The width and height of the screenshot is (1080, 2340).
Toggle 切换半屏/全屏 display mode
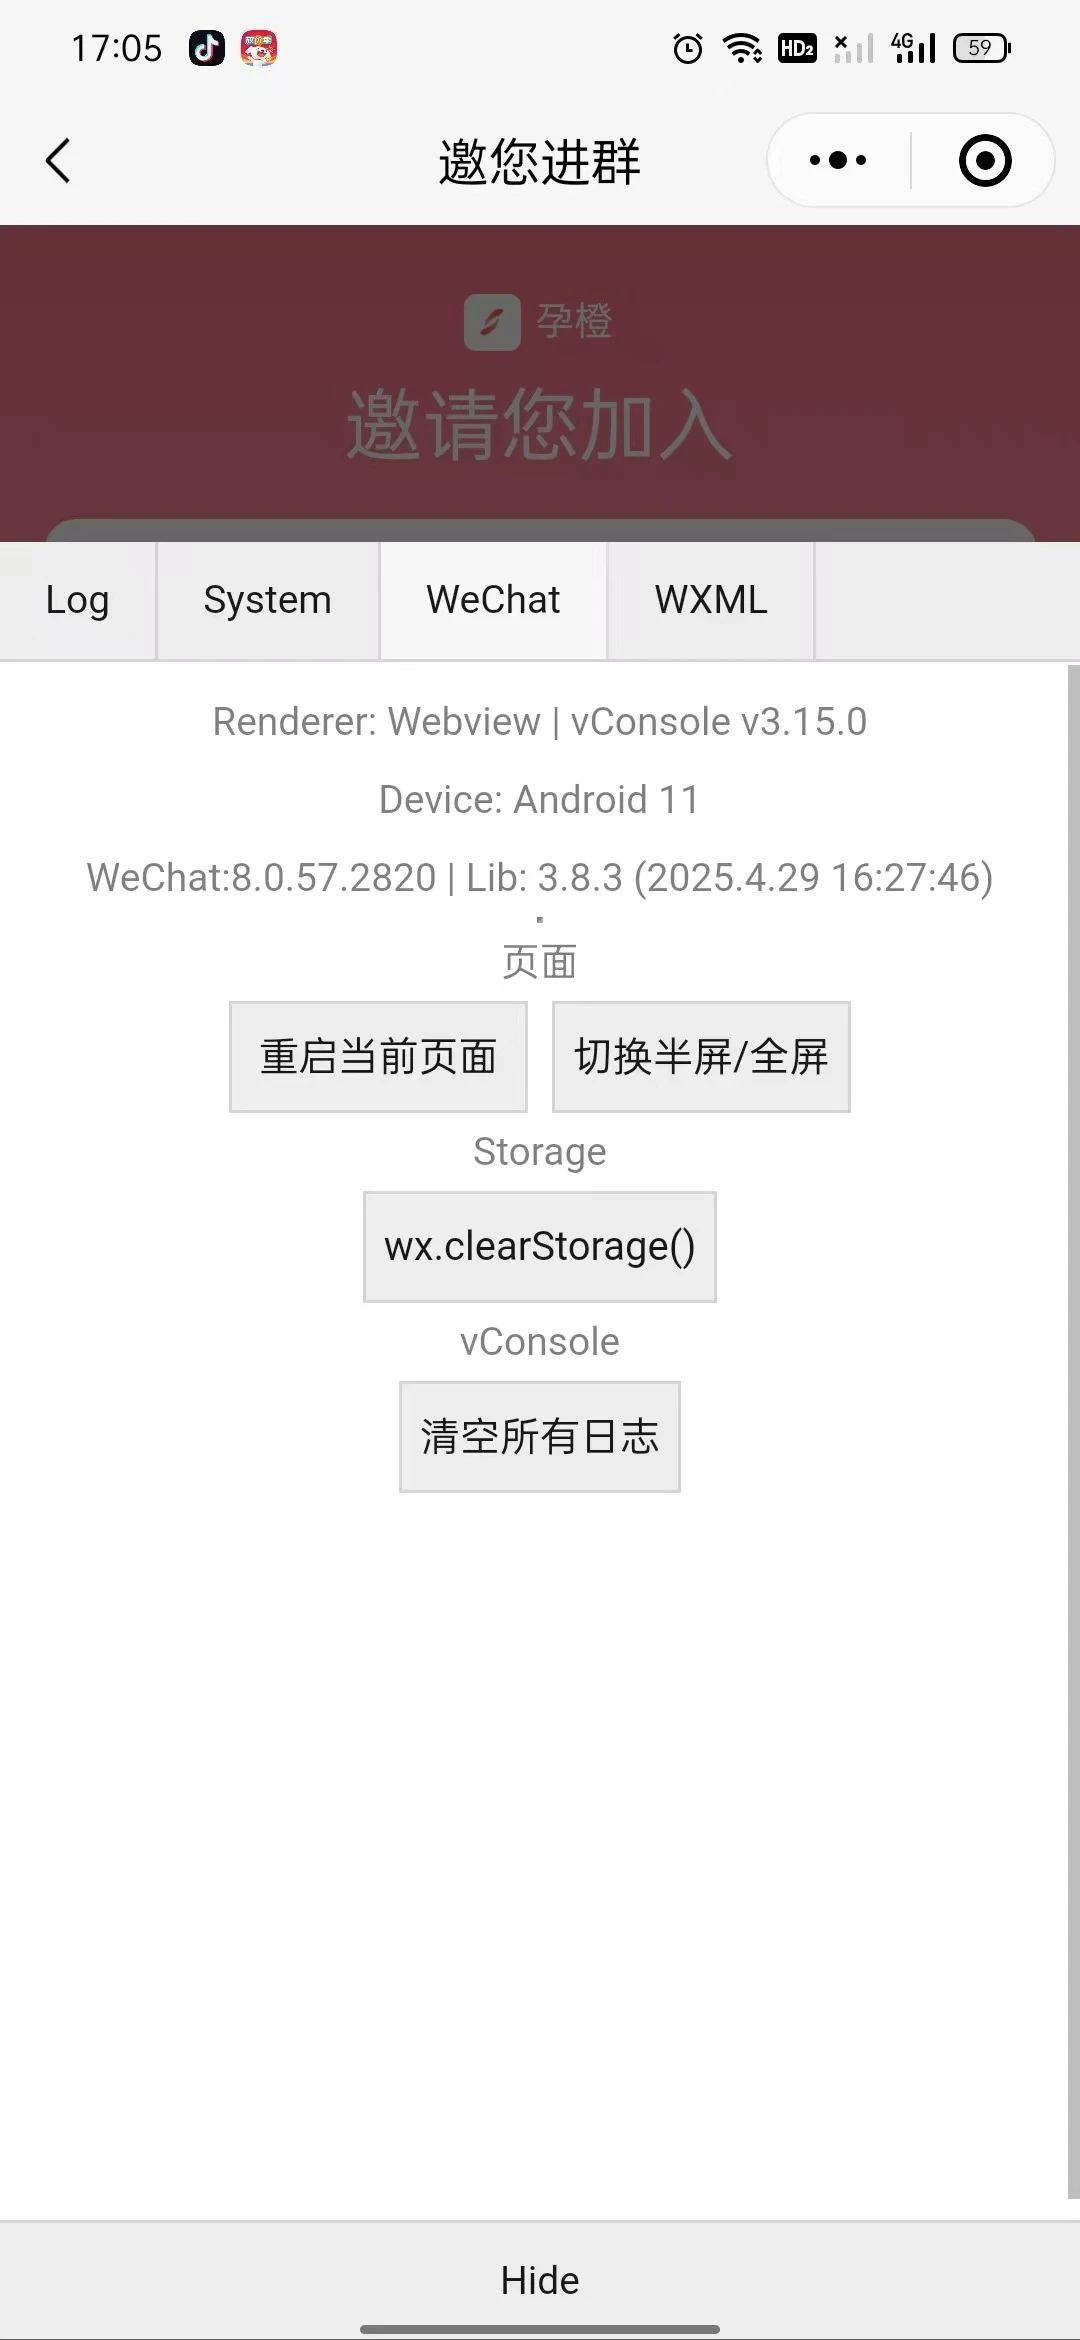click(701, 1057)
